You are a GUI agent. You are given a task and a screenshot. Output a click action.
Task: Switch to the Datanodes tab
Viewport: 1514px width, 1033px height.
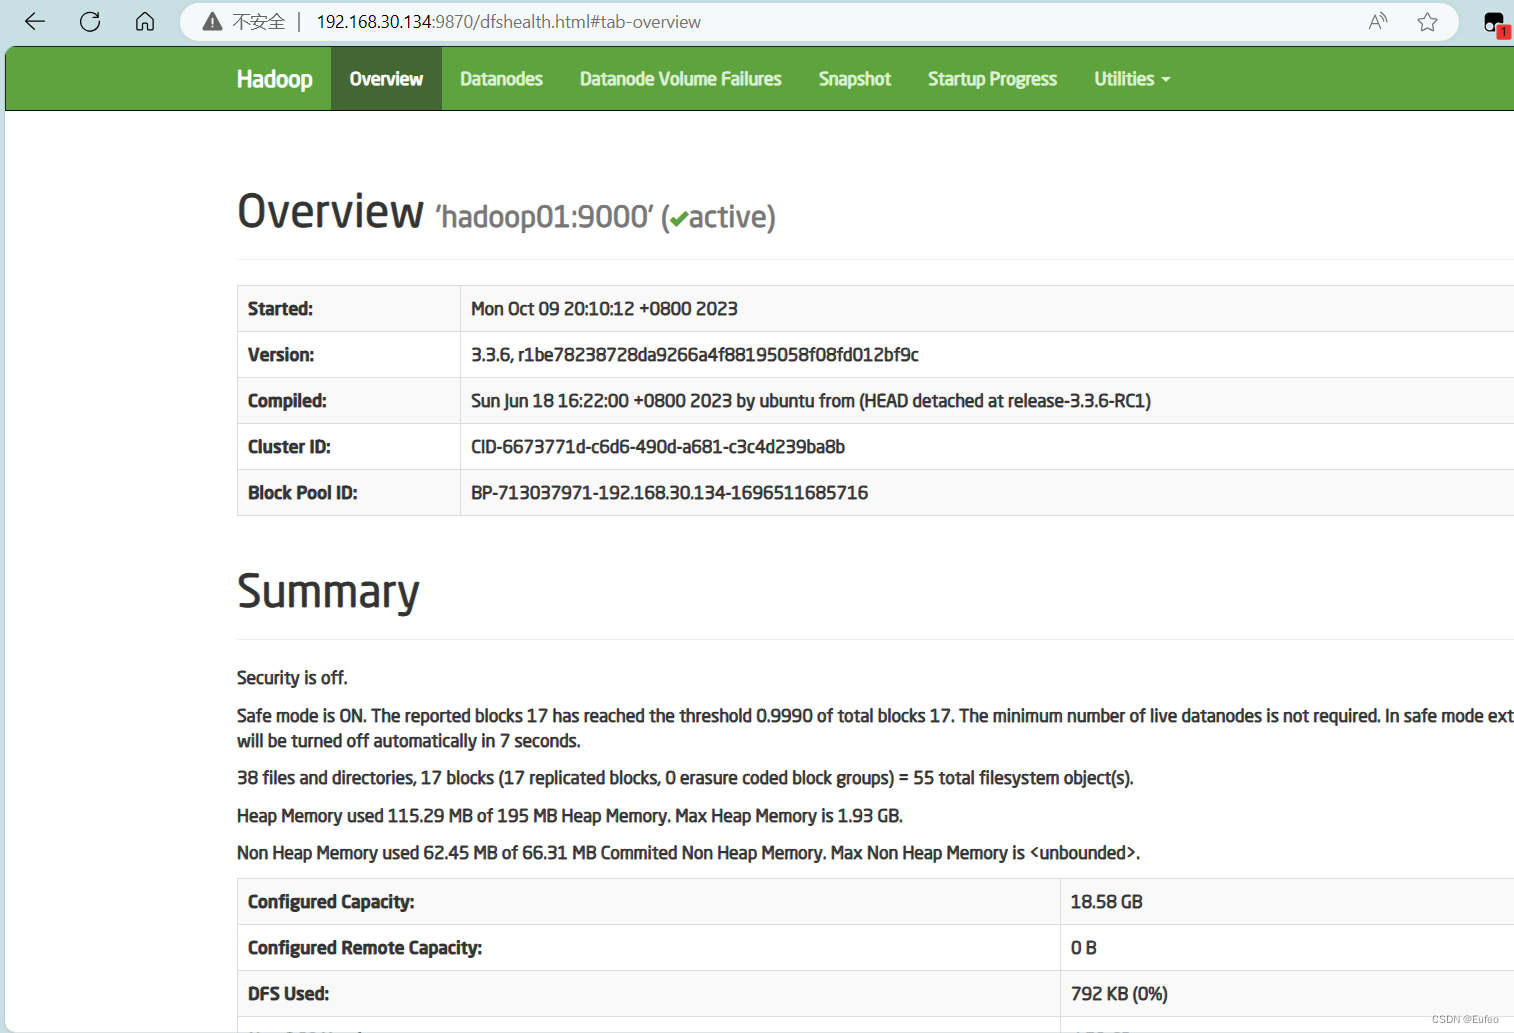[501, 78]
